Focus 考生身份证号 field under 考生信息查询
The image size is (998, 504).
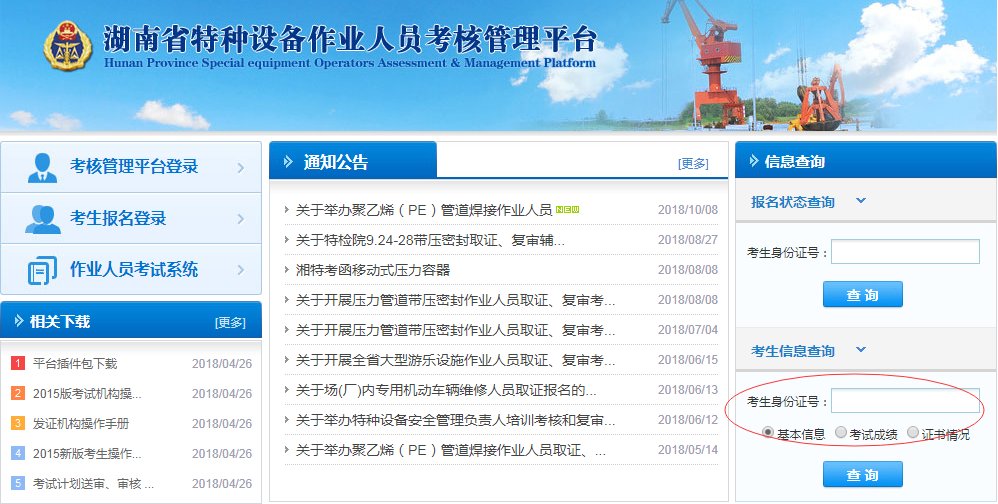click(x=905, y=401)
